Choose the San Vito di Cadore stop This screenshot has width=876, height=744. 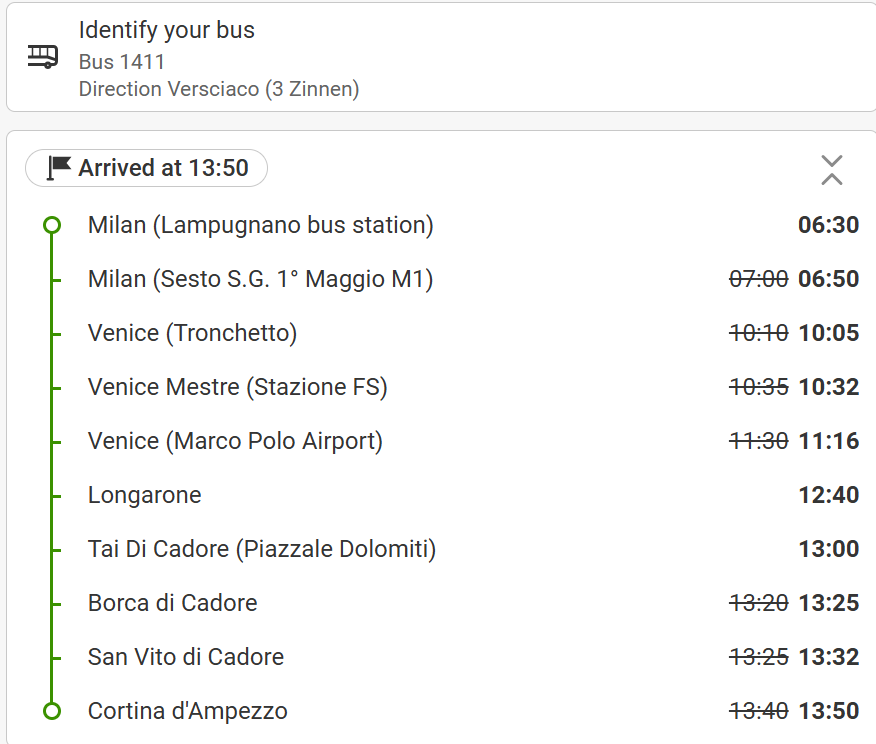(x=186, y=657)
